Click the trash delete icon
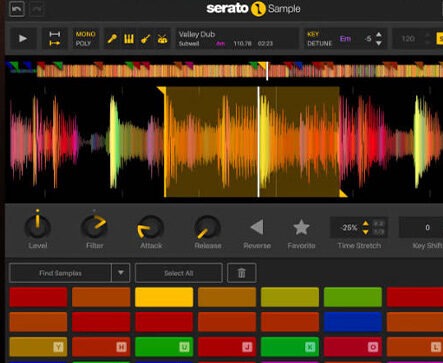This screenshot has height=363, width=443. point(242,273)
